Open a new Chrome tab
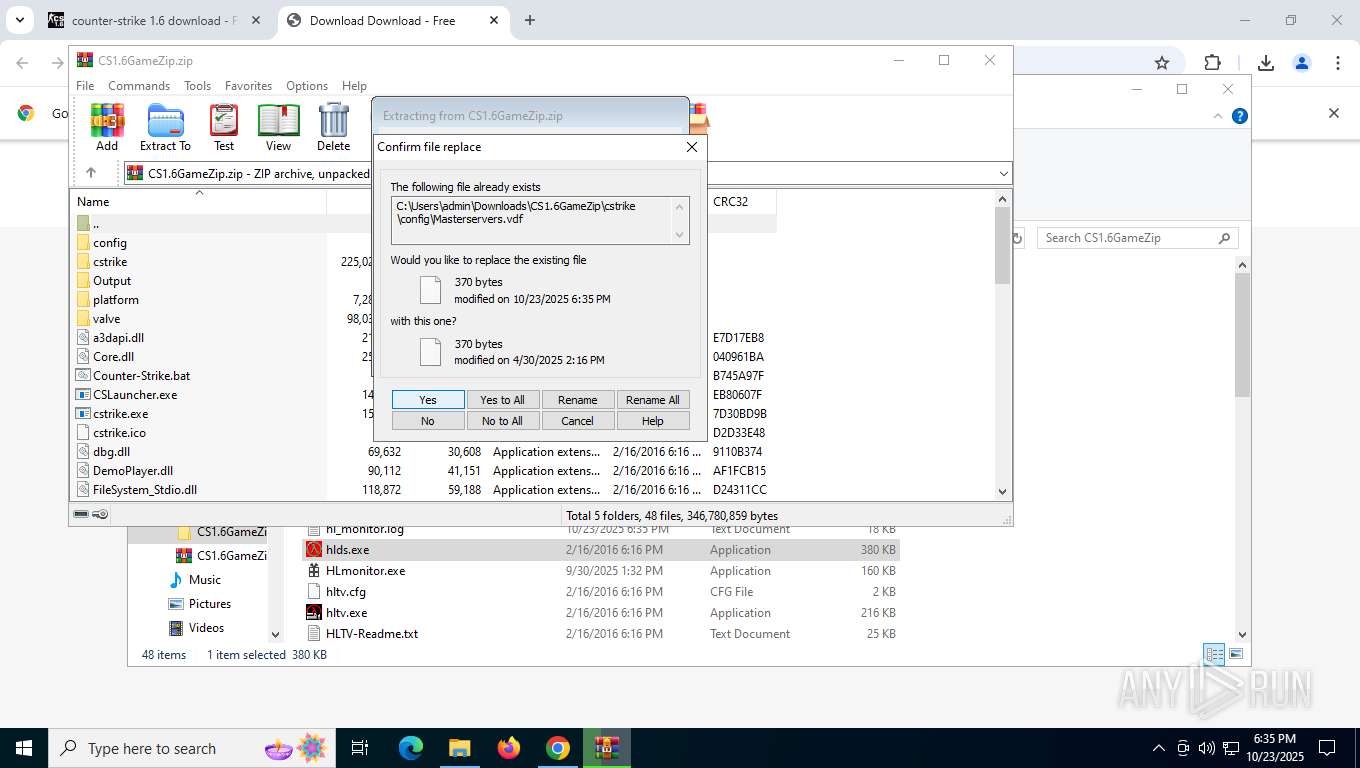The image size is (1360, 768). click(529, 20)
